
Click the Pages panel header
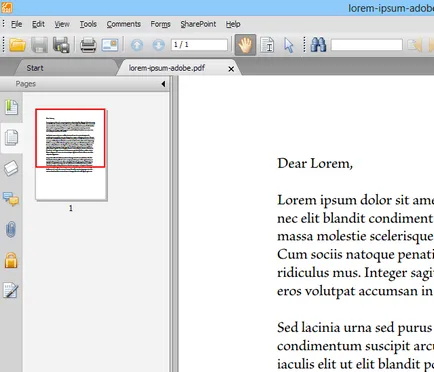85,84
